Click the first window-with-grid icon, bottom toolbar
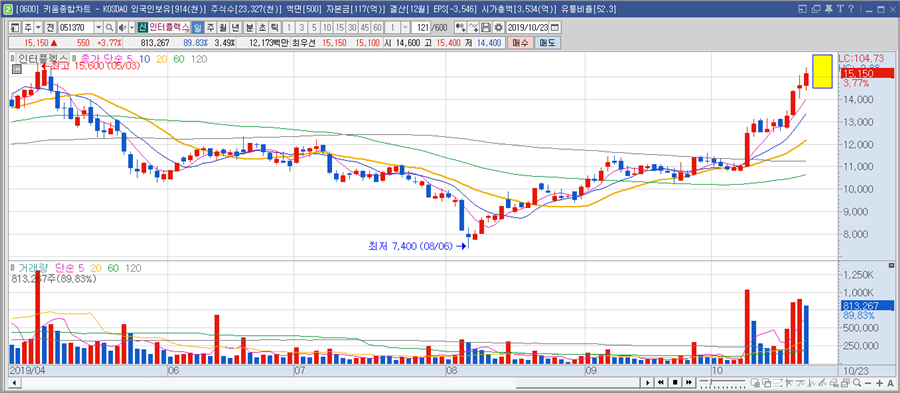900x393 pixels. 755,383
